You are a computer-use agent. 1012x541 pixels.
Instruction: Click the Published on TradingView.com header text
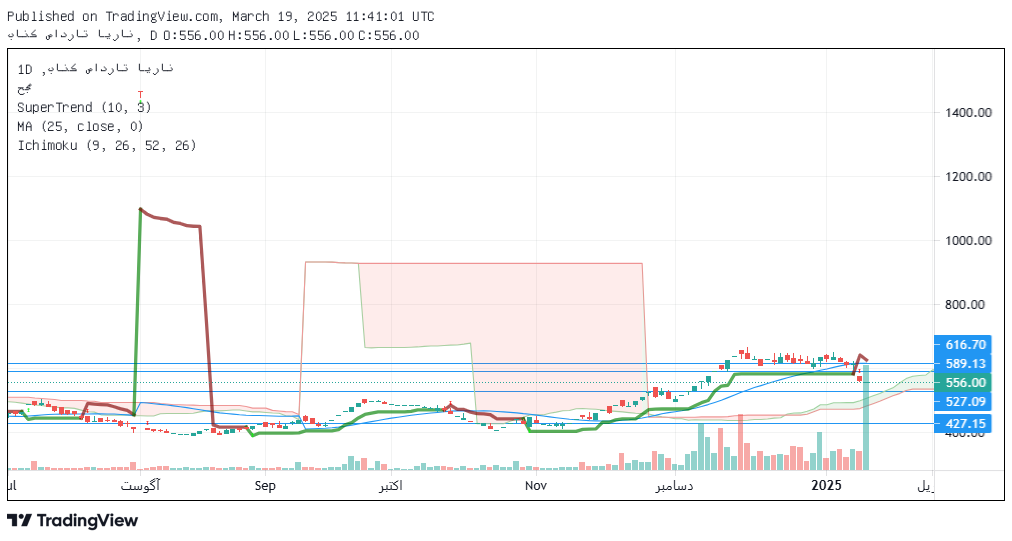pyautogui.click(x=220, y=16)
